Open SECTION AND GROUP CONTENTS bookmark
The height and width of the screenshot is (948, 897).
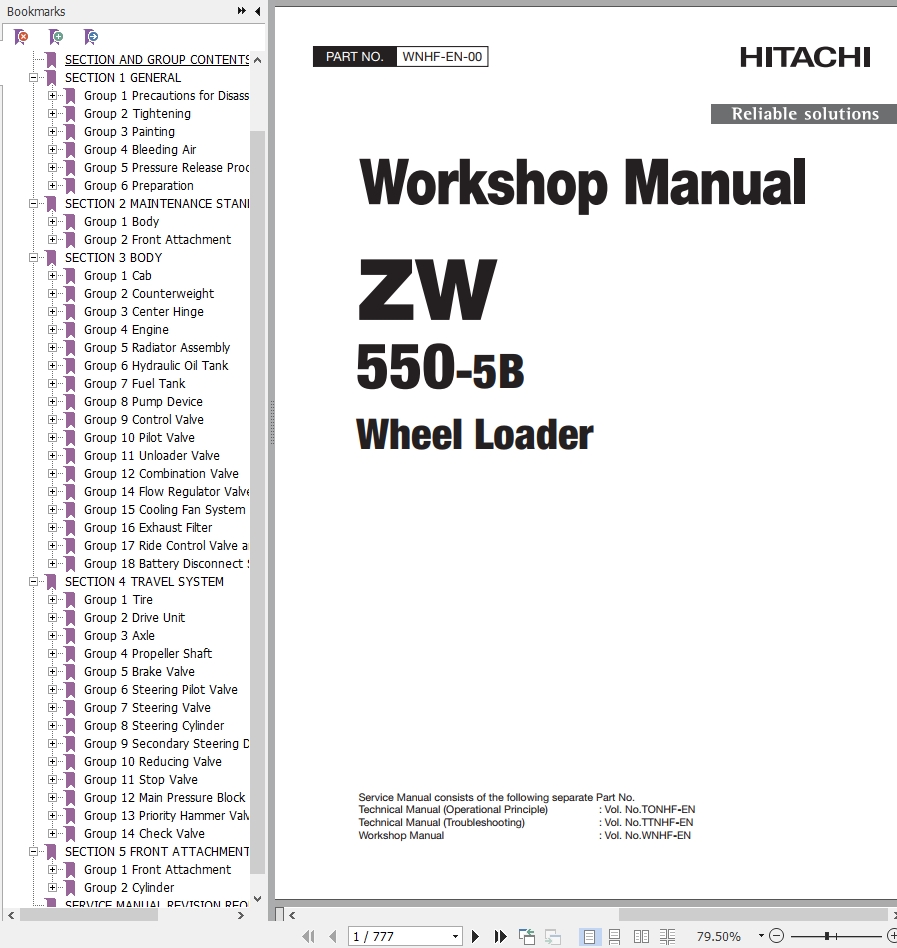pyautogui.click(x=157, y=60)
